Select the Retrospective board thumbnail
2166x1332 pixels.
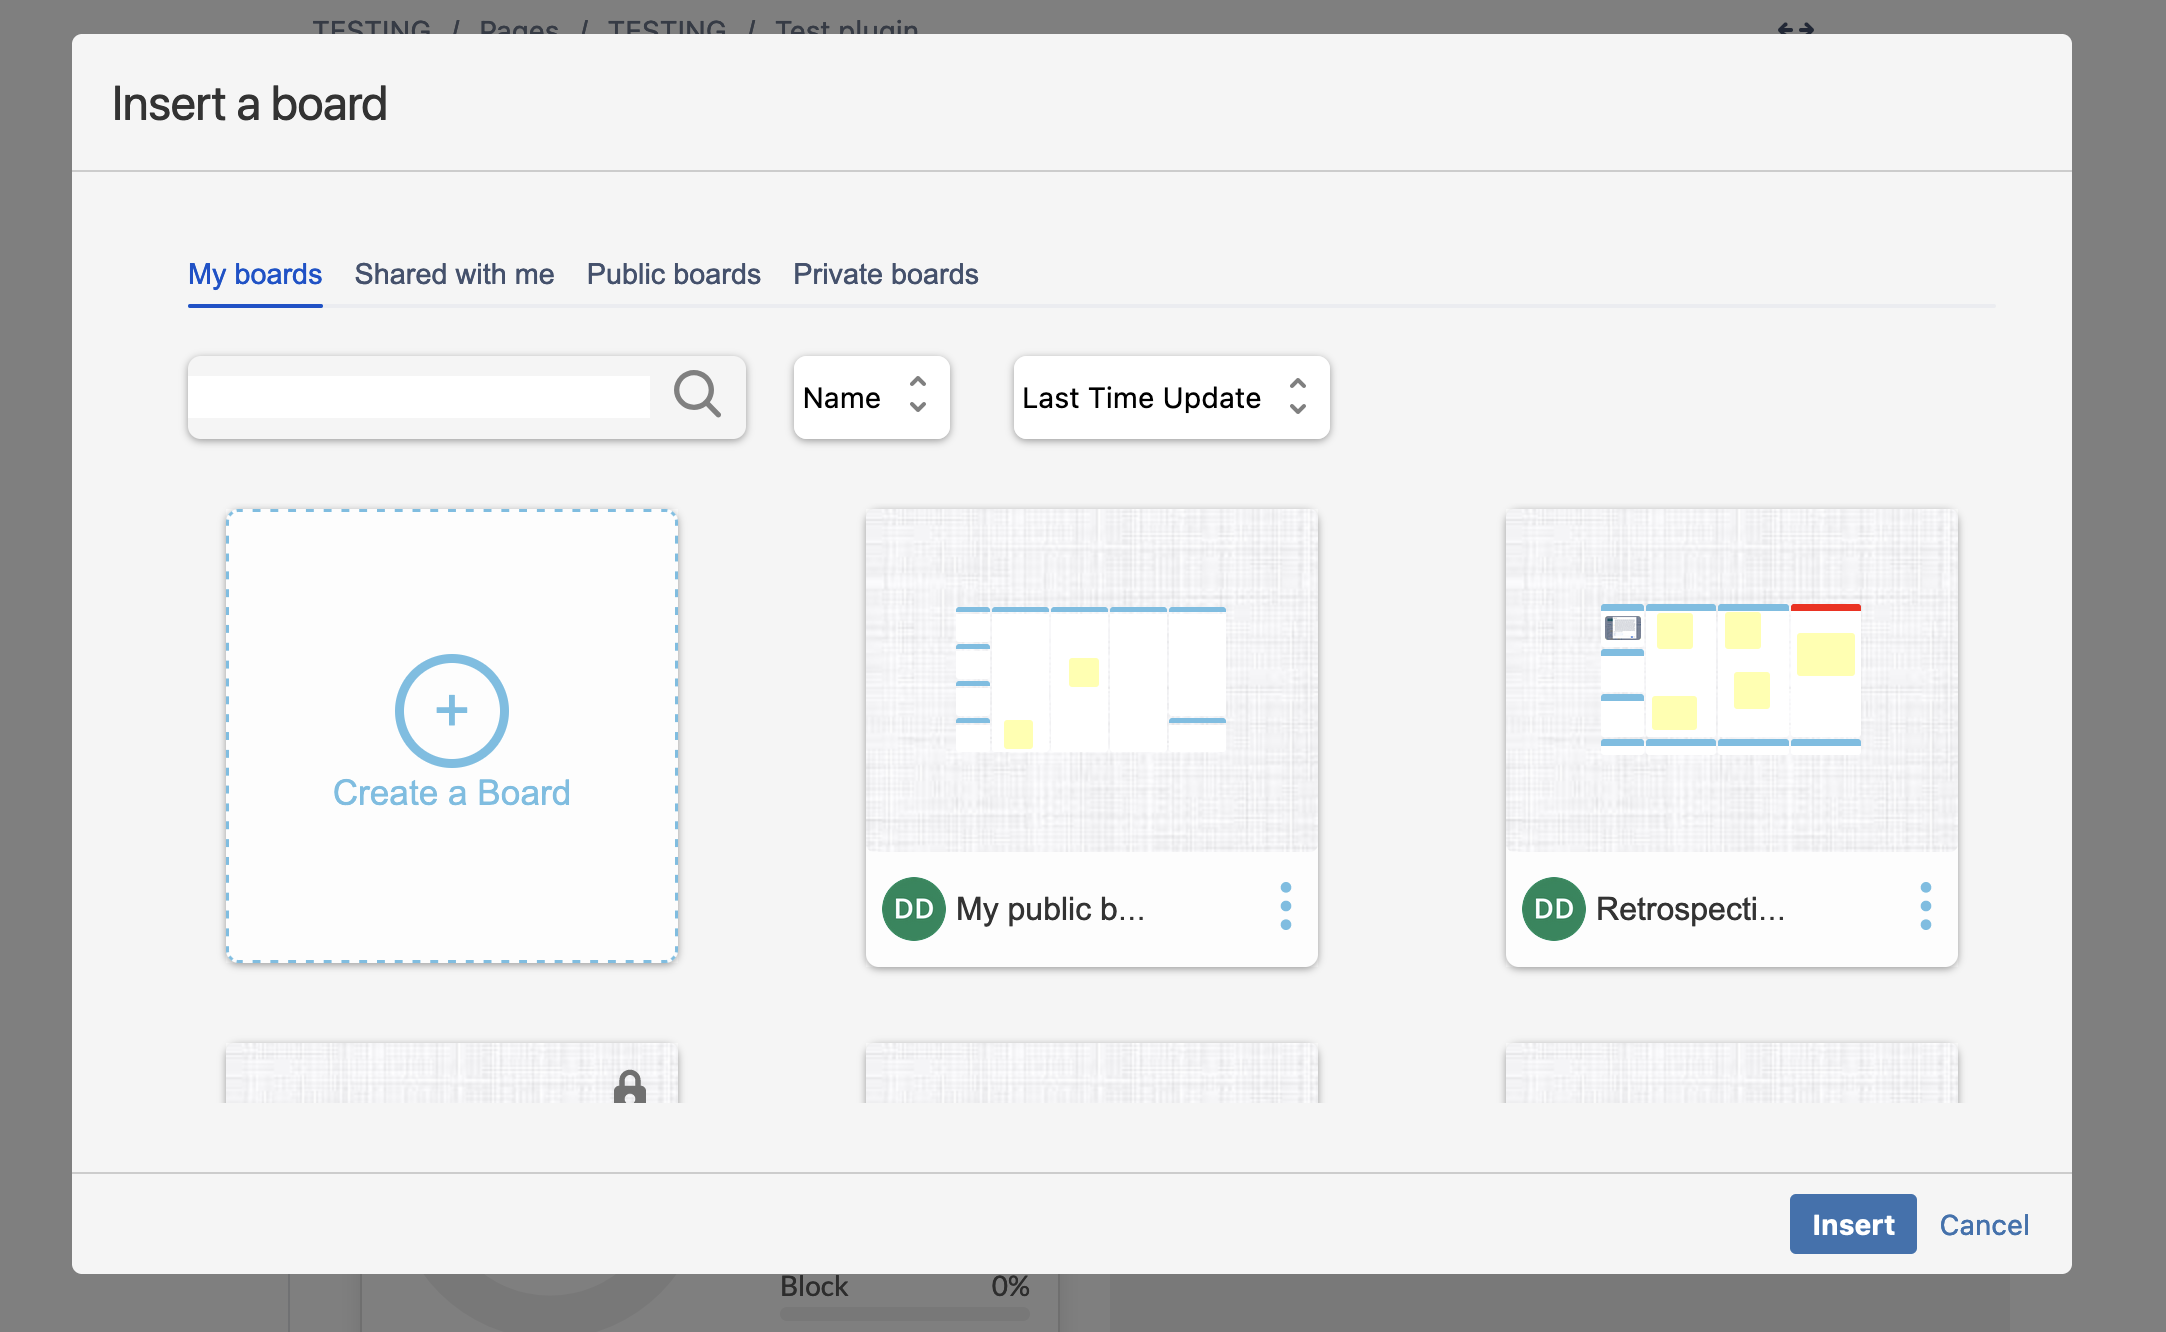click(1731, 680)
